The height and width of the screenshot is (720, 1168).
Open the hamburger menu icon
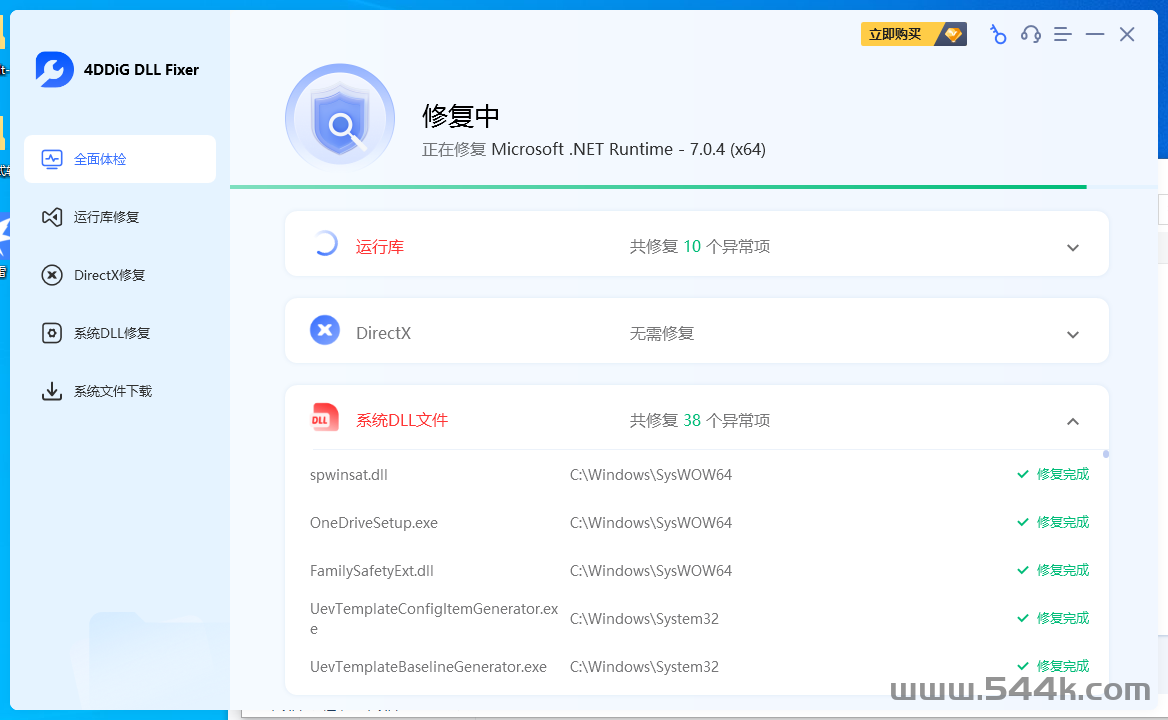(1062, 35)
